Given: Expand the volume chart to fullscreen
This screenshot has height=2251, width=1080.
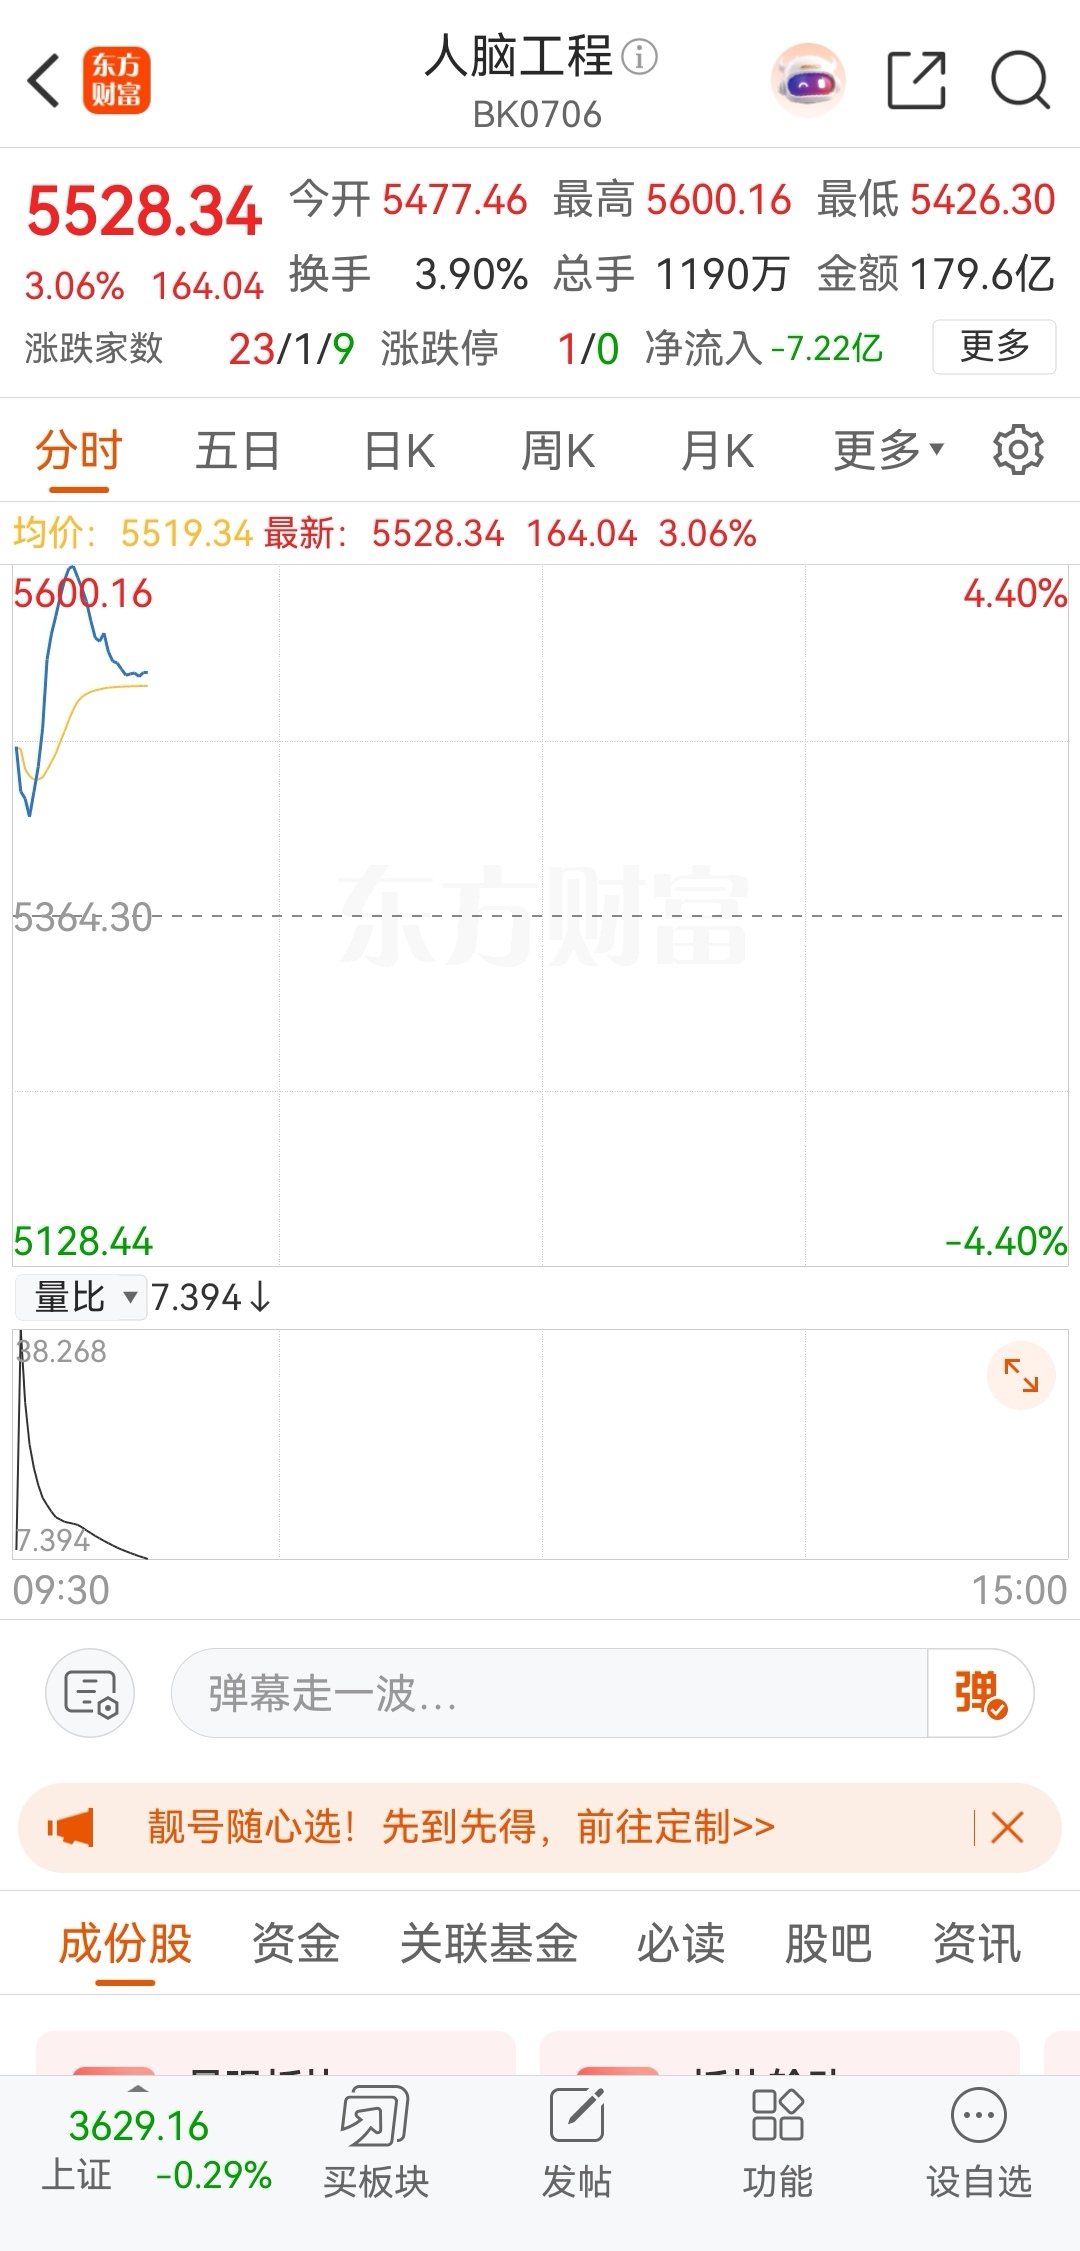Looking at the screenshot, I should coord(1021,1375).
